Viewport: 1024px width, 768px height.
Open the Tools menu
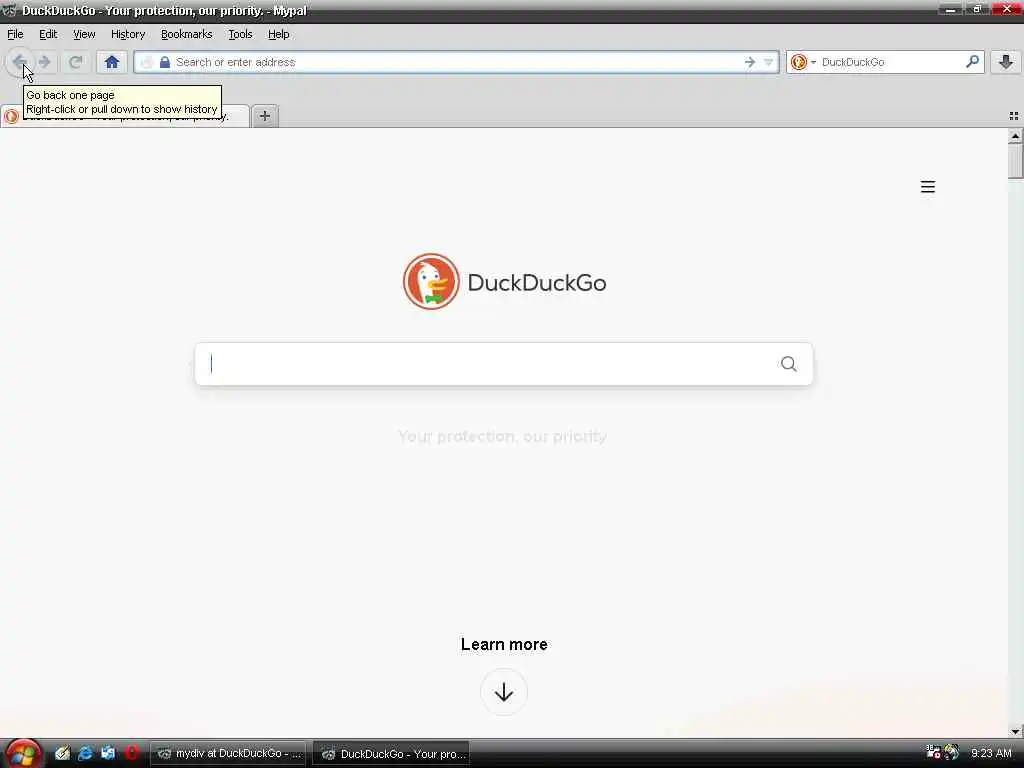[240, 34]
